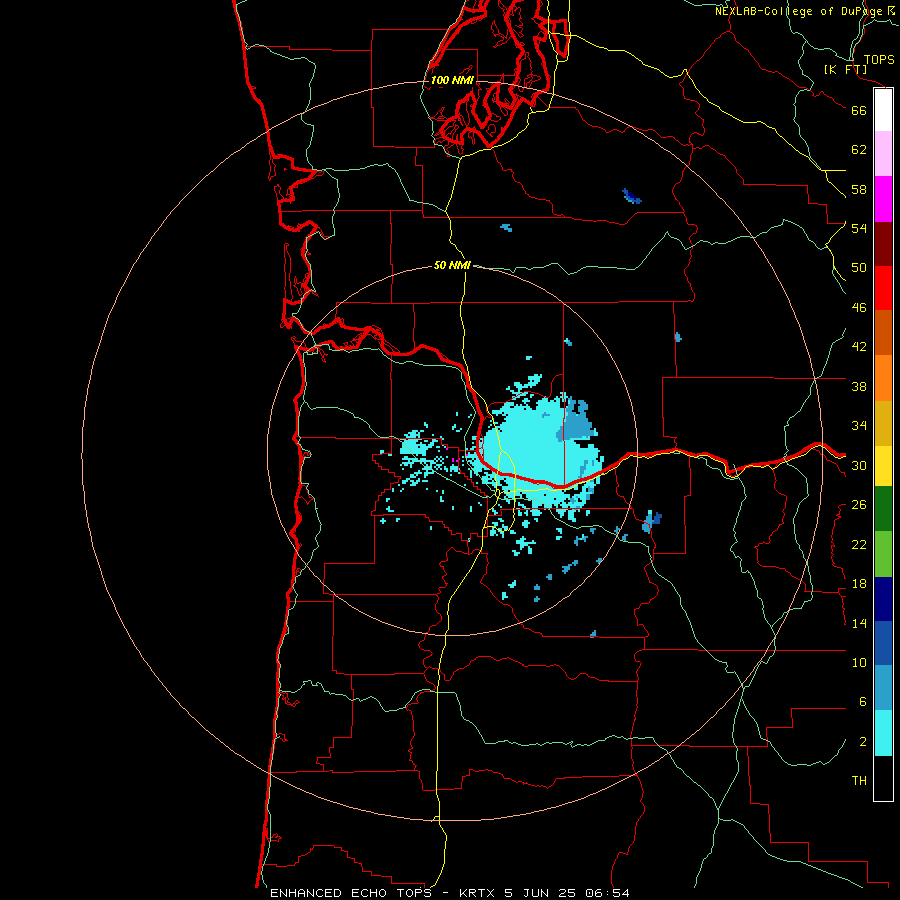This screenshot has width=900, height=900.
Task: Click the legend value 34
Action: [859, 426]
